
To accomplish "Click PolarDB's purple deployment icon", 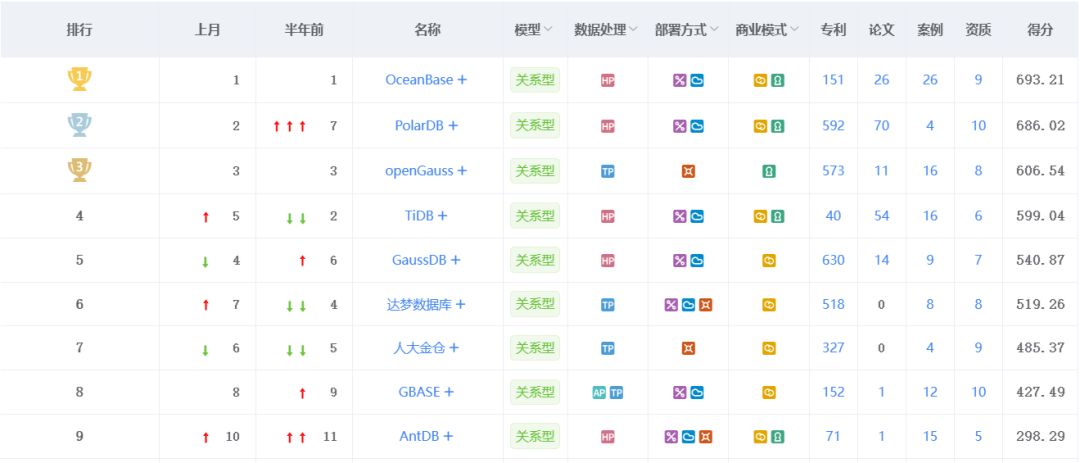I will click(x=680, y=126).
